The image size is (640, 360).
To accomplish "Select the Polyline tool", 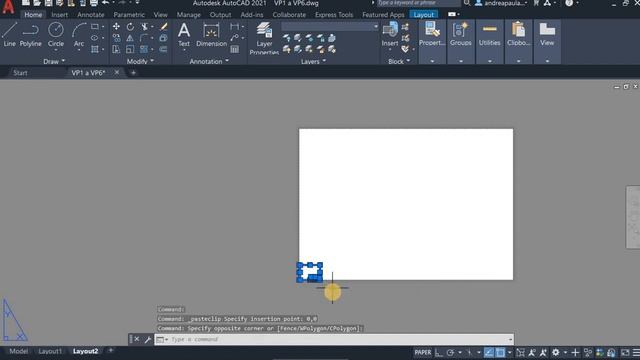I will (x=31, y=35).
